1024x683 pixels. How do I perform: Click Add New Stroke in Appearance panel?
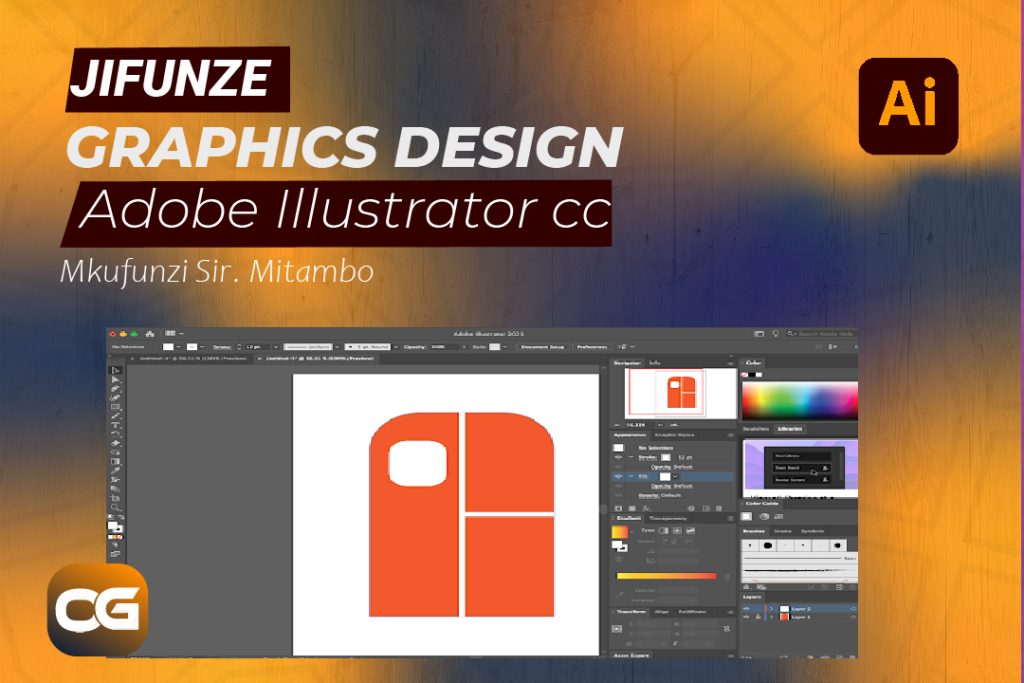[618, 508]
